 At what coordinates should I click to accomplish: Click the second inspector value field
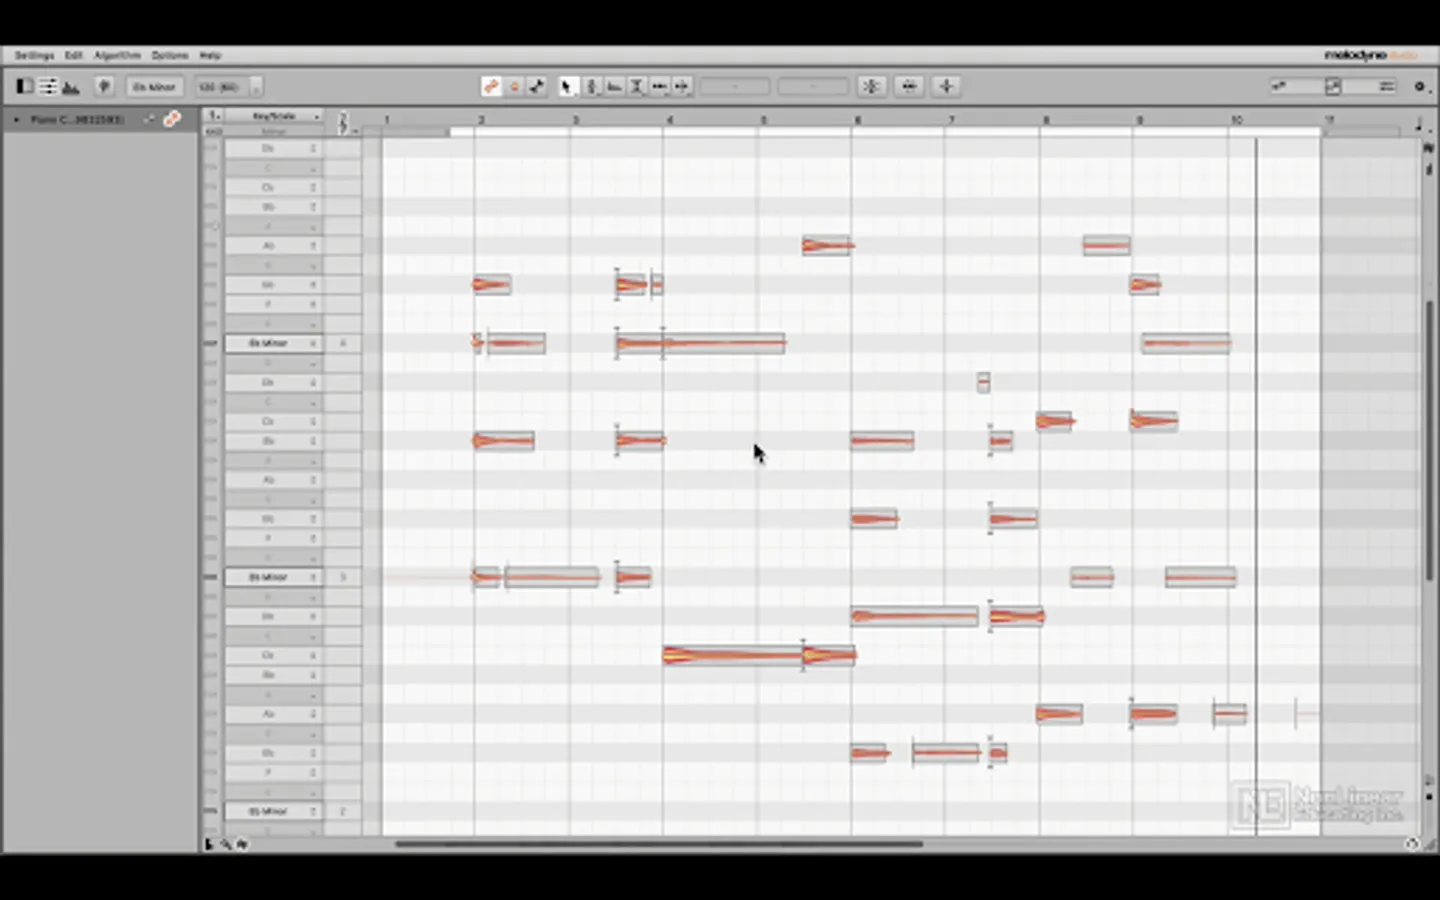pyautogui.click(x=813, y=87)
